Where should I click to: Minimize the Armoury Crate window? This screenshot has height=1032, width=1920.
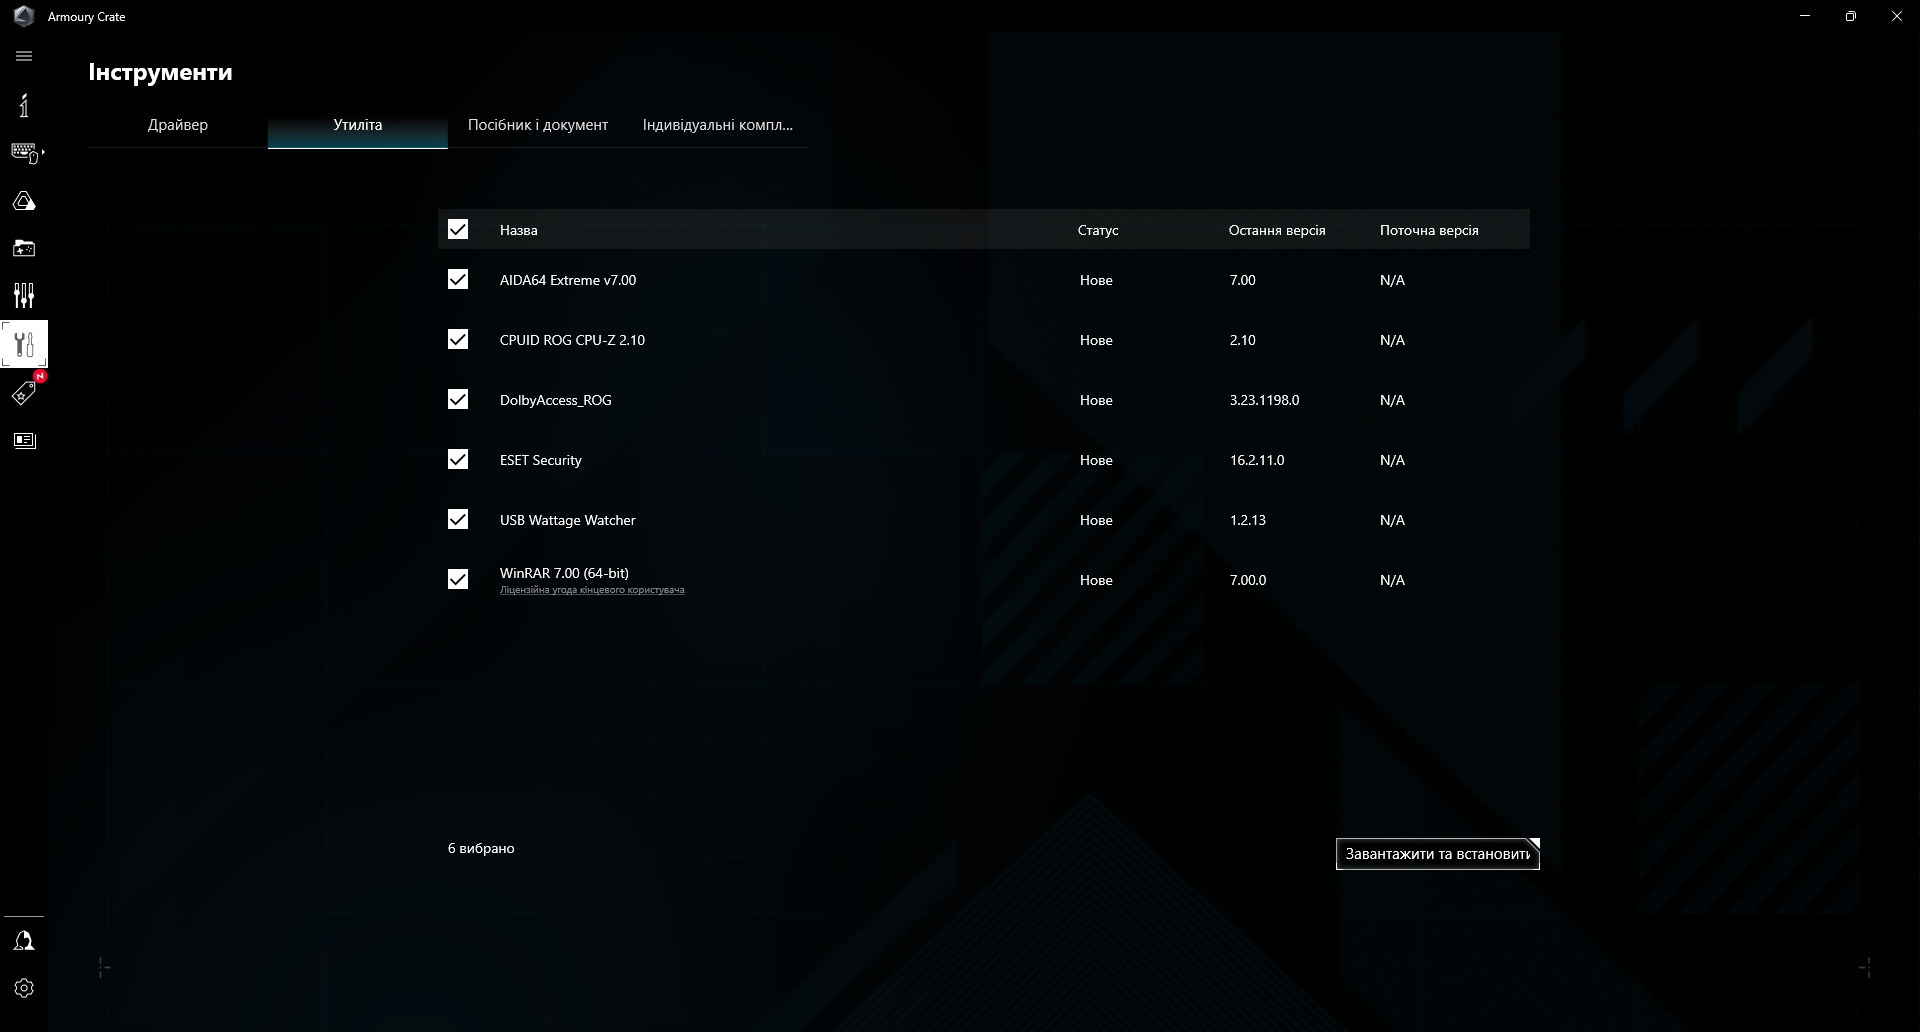1805,16
